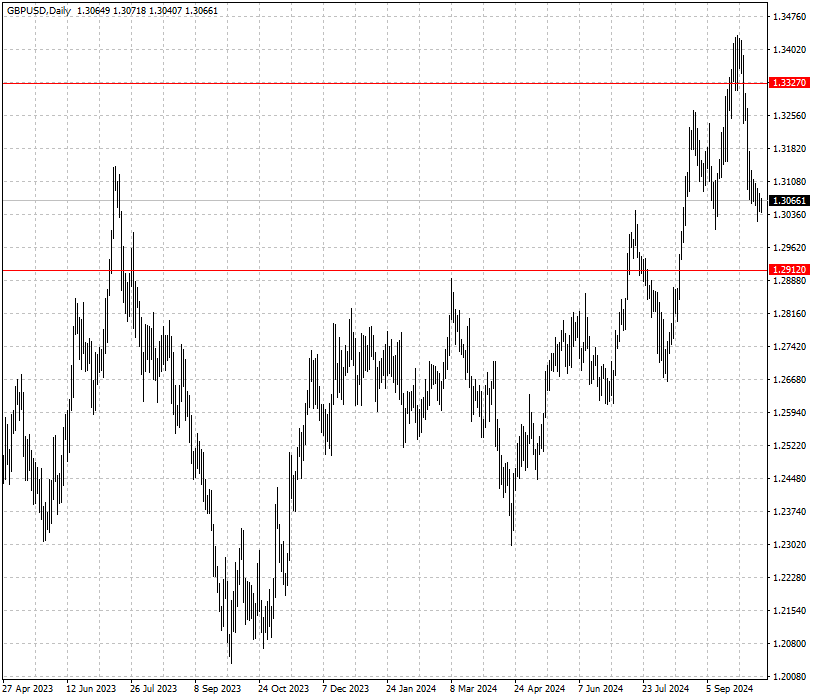Click the OHLC values in the chart header
Screen dimensions: 813x700
(147, 10)
